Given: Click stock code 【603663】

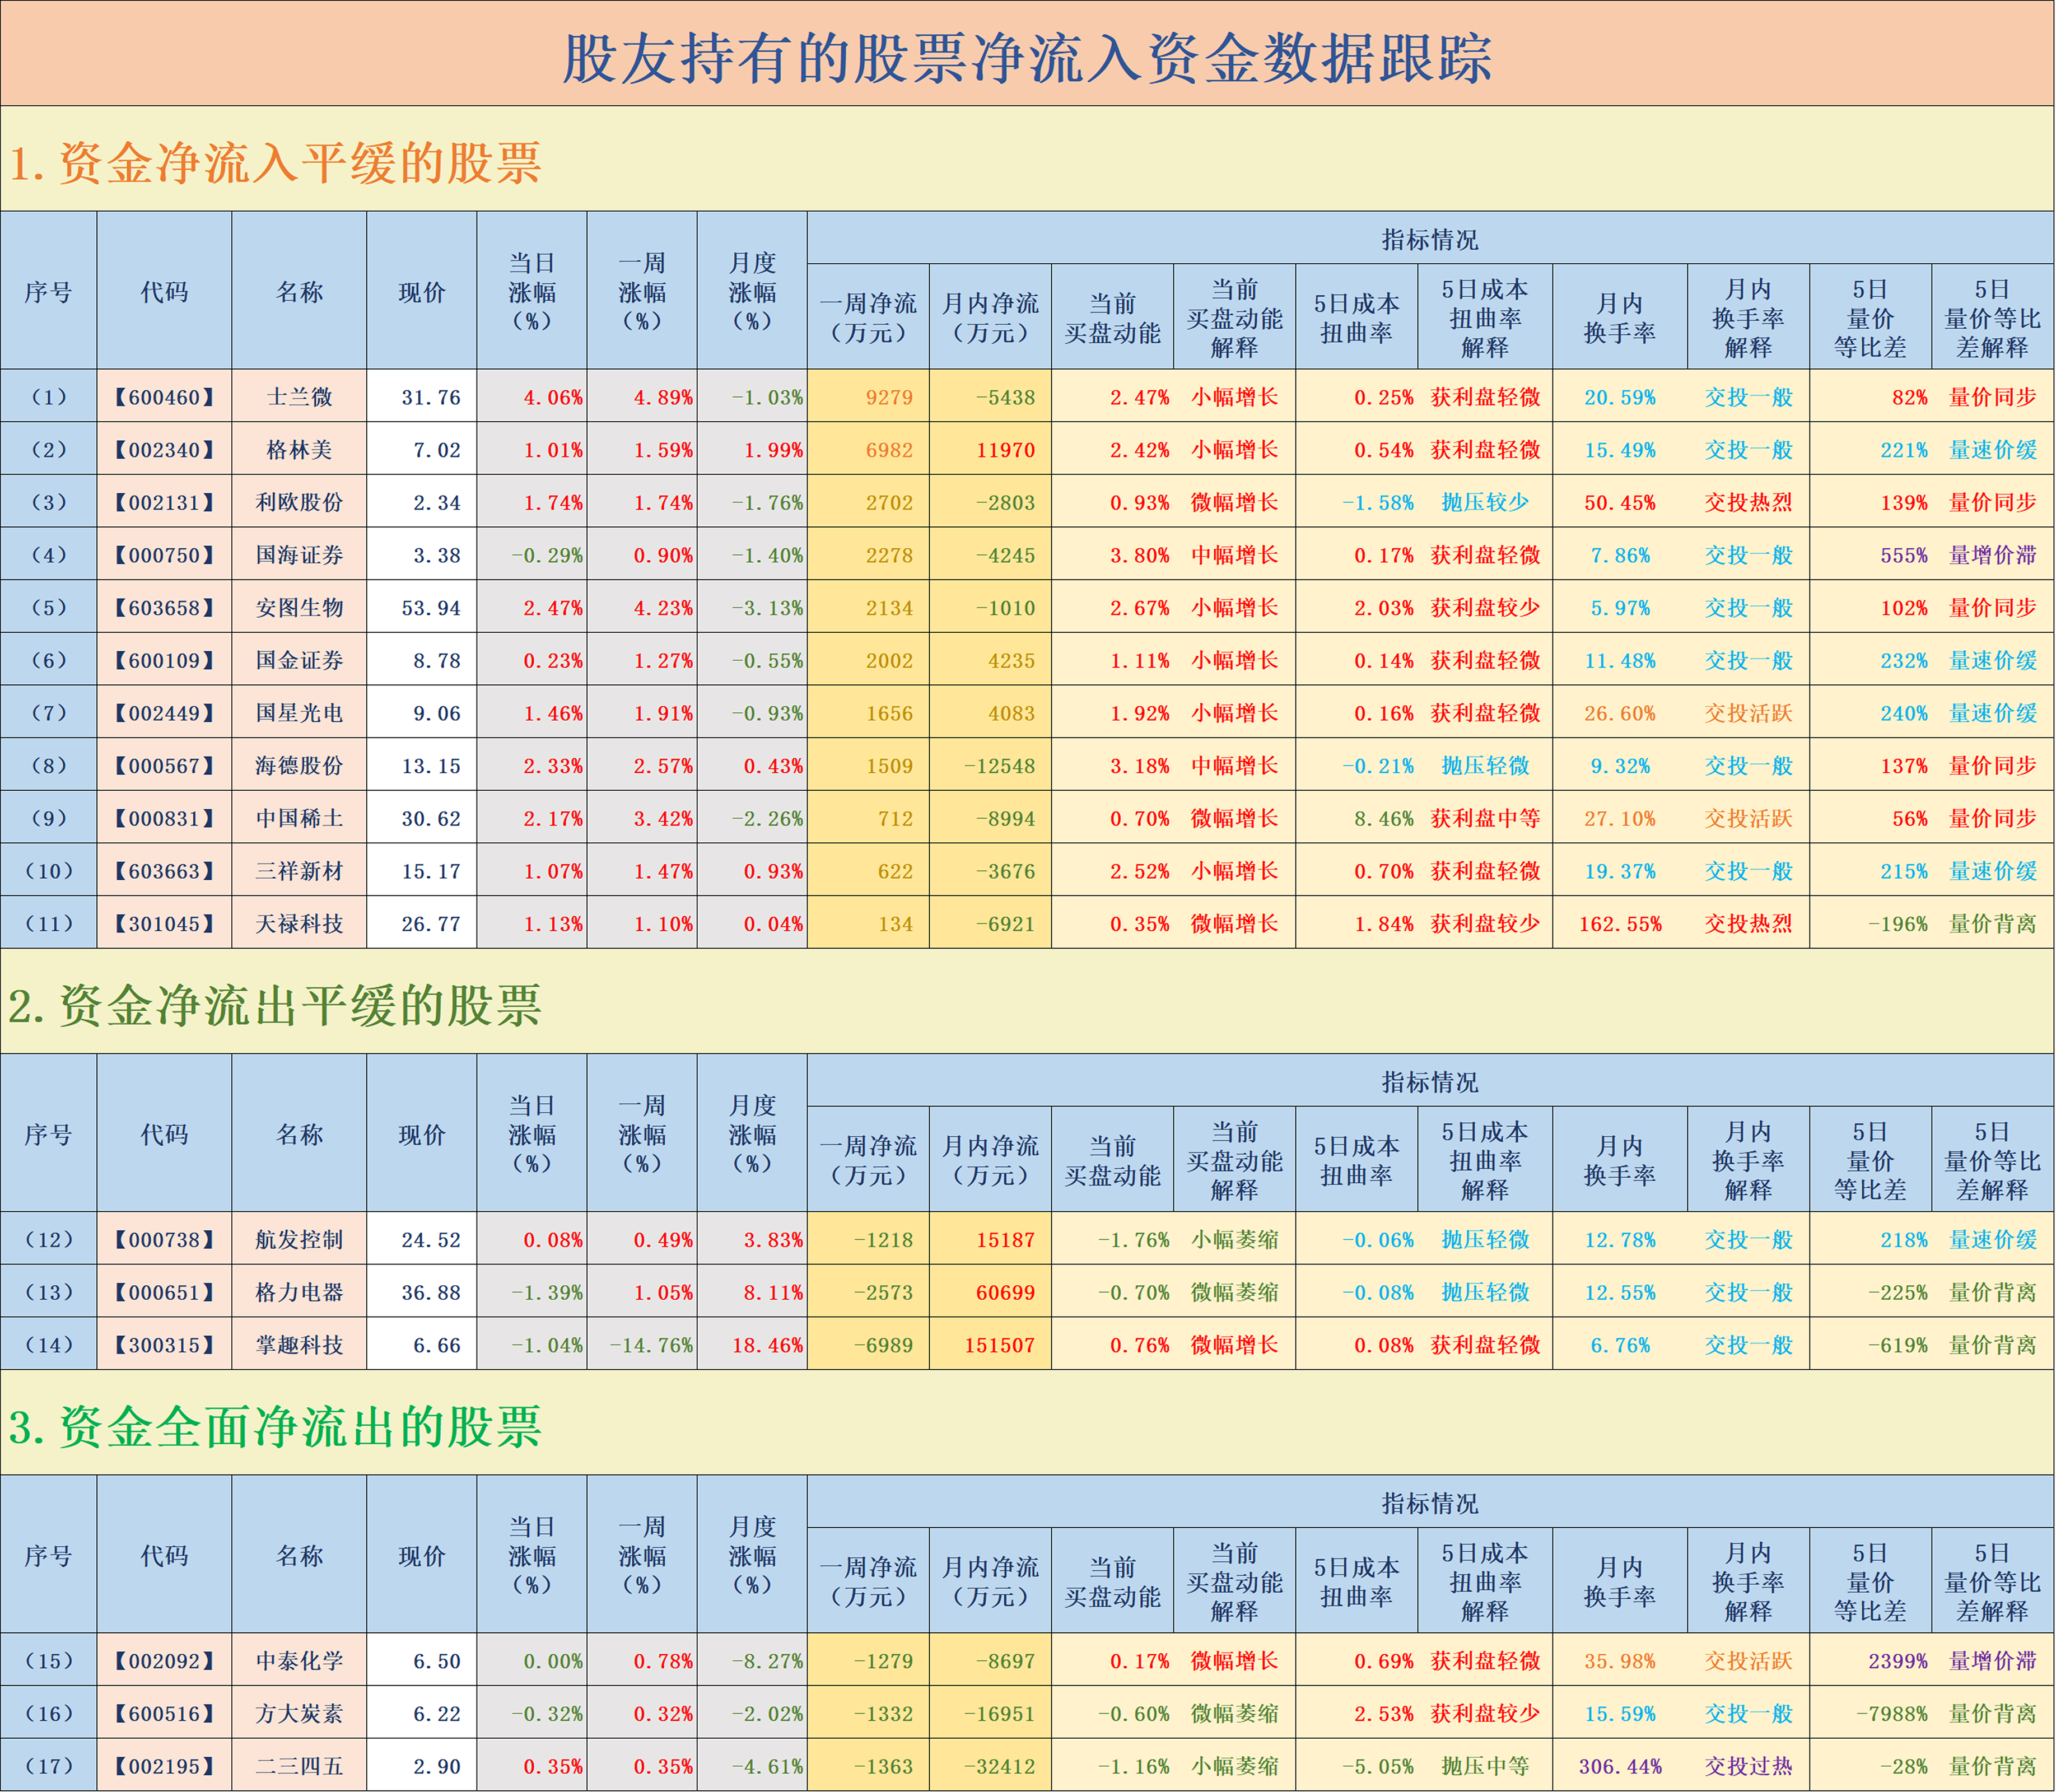Looking at the screenshot, I should 164,871.
